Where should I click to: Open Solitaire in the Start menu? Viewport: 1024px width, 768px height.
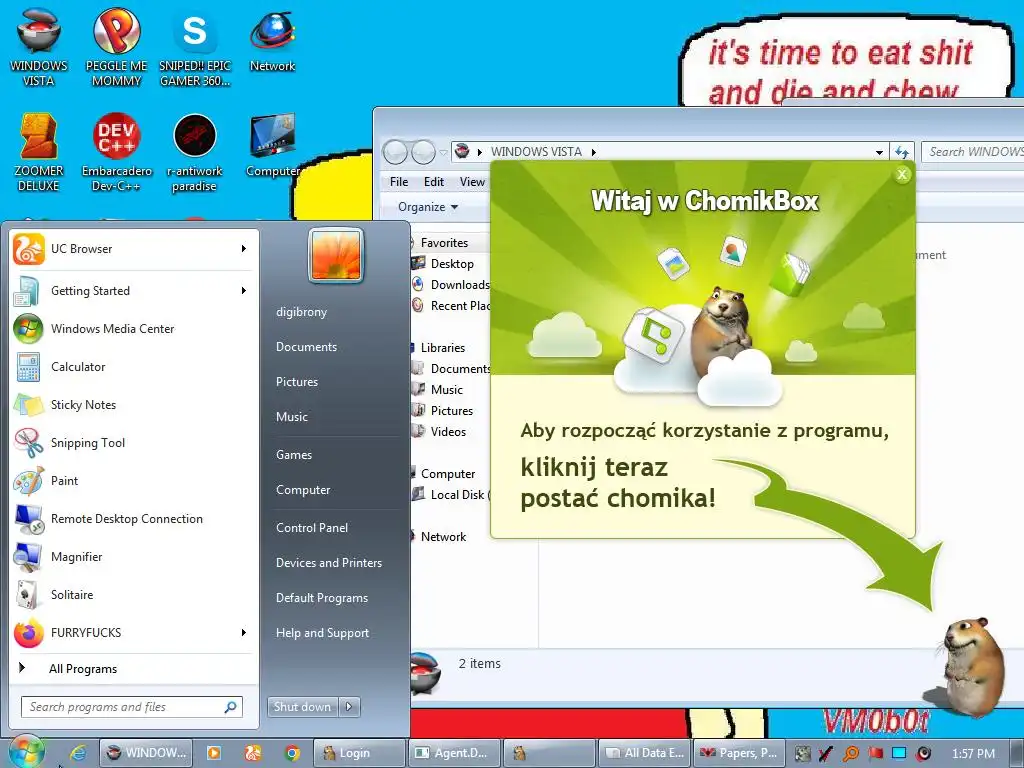pos(133,594)
